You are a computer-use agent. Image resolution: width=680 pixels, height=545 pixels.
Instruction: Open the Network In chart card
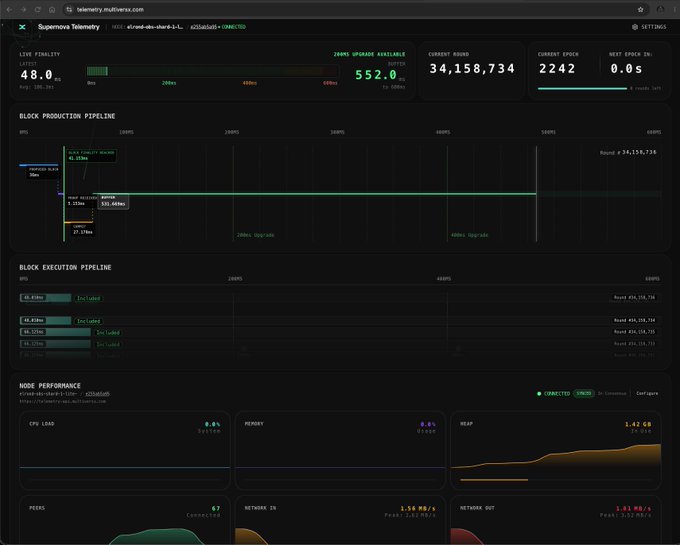tap(340, 520)
